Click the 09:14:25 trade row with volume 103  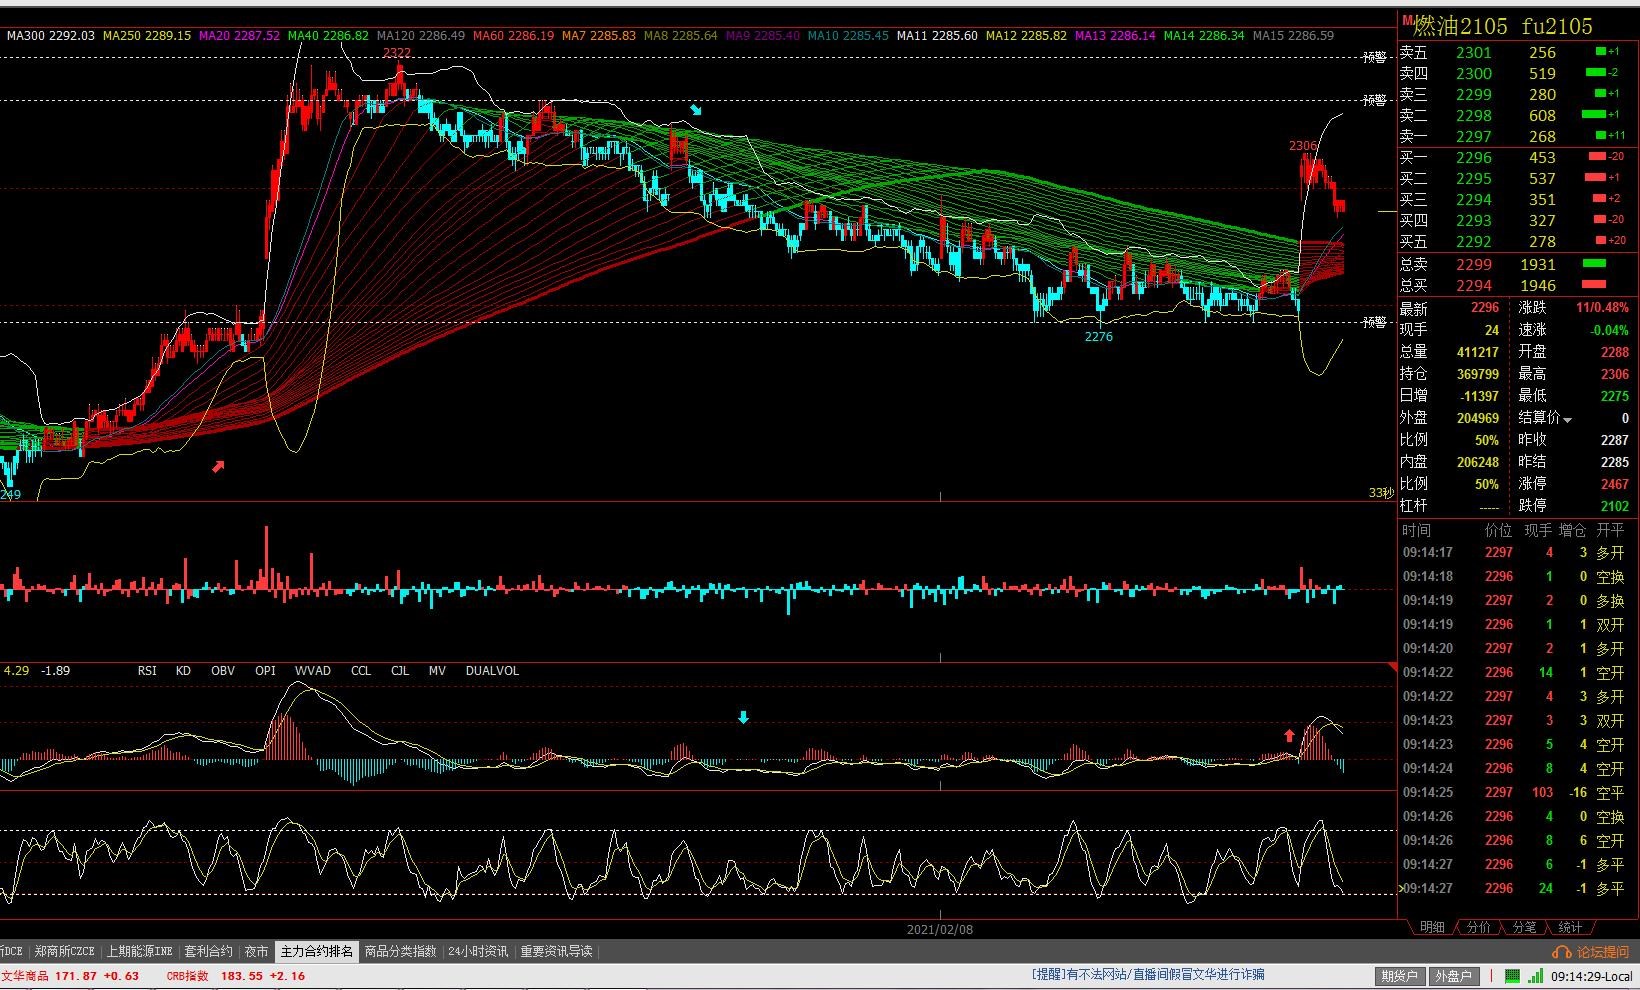pos(1513,792)
